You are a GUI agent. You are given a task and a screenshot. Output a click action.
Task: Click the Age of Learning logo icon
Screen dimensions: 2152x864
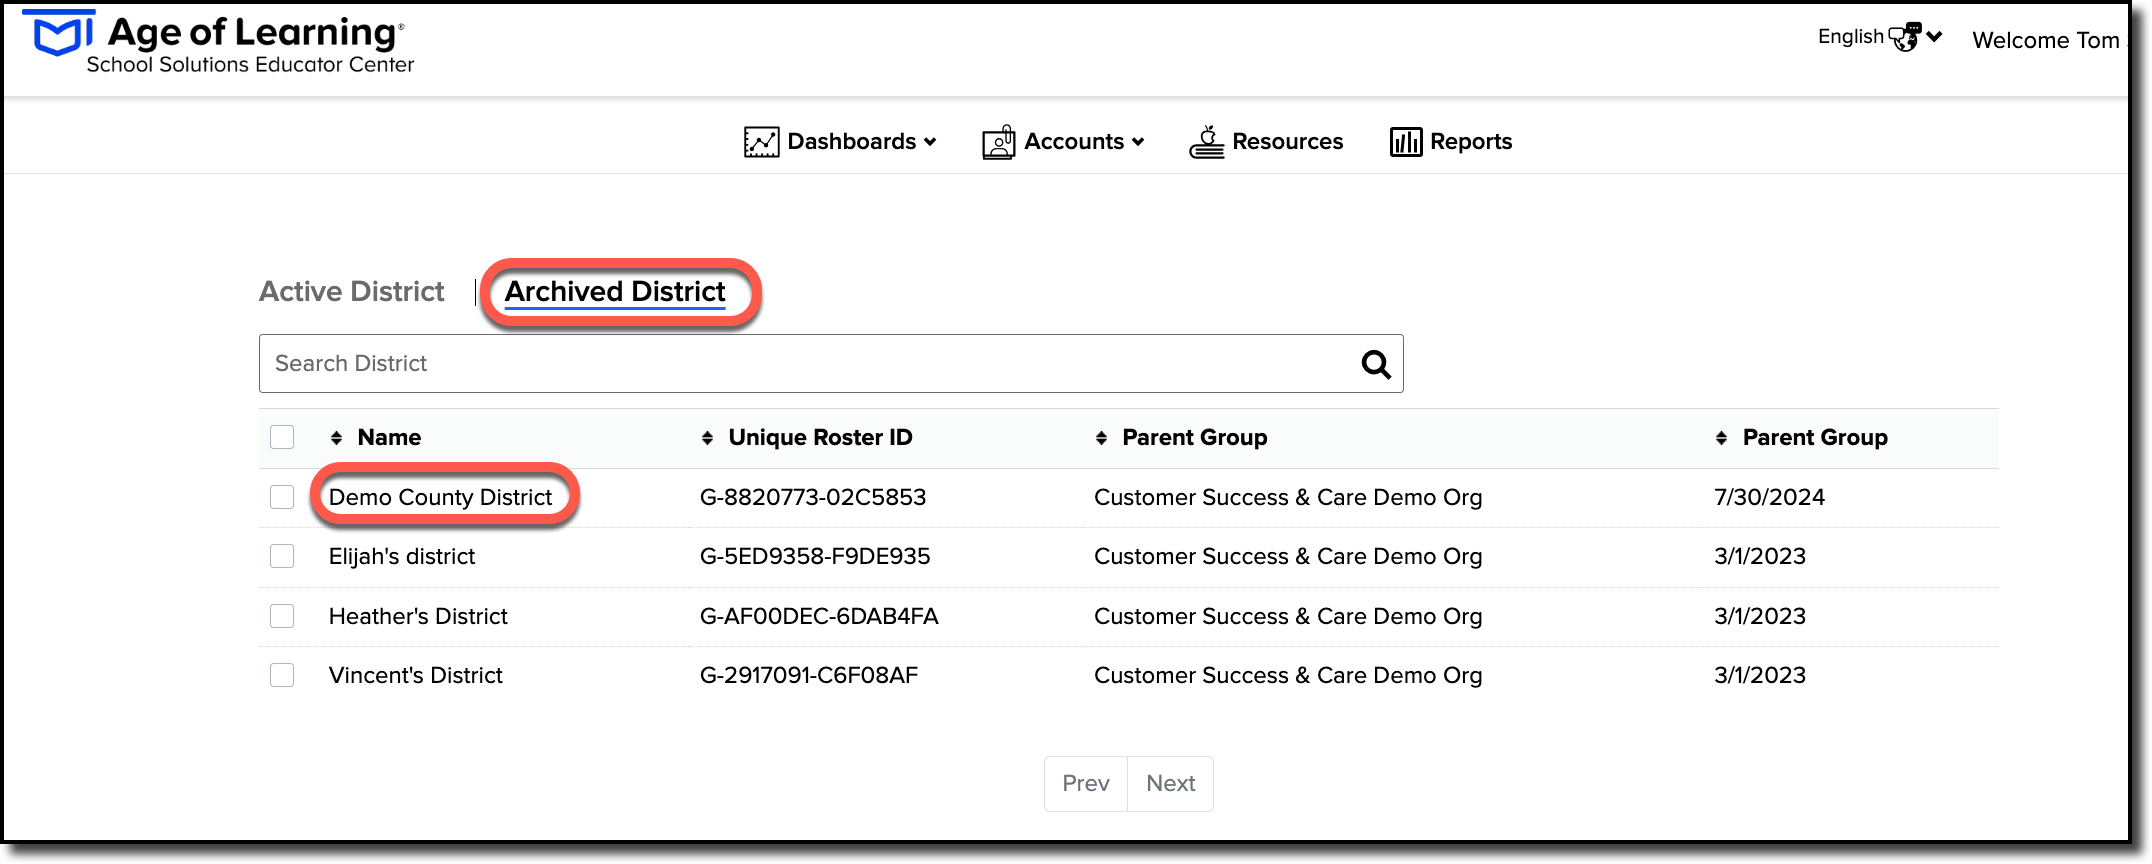point(62,35)
